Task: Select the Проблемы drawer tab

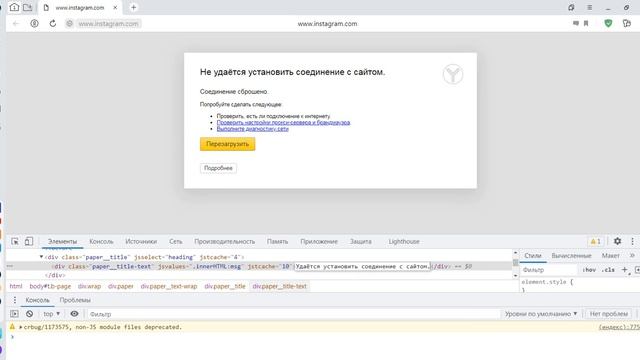Action: pyautogui.click(x=75, y=300)
